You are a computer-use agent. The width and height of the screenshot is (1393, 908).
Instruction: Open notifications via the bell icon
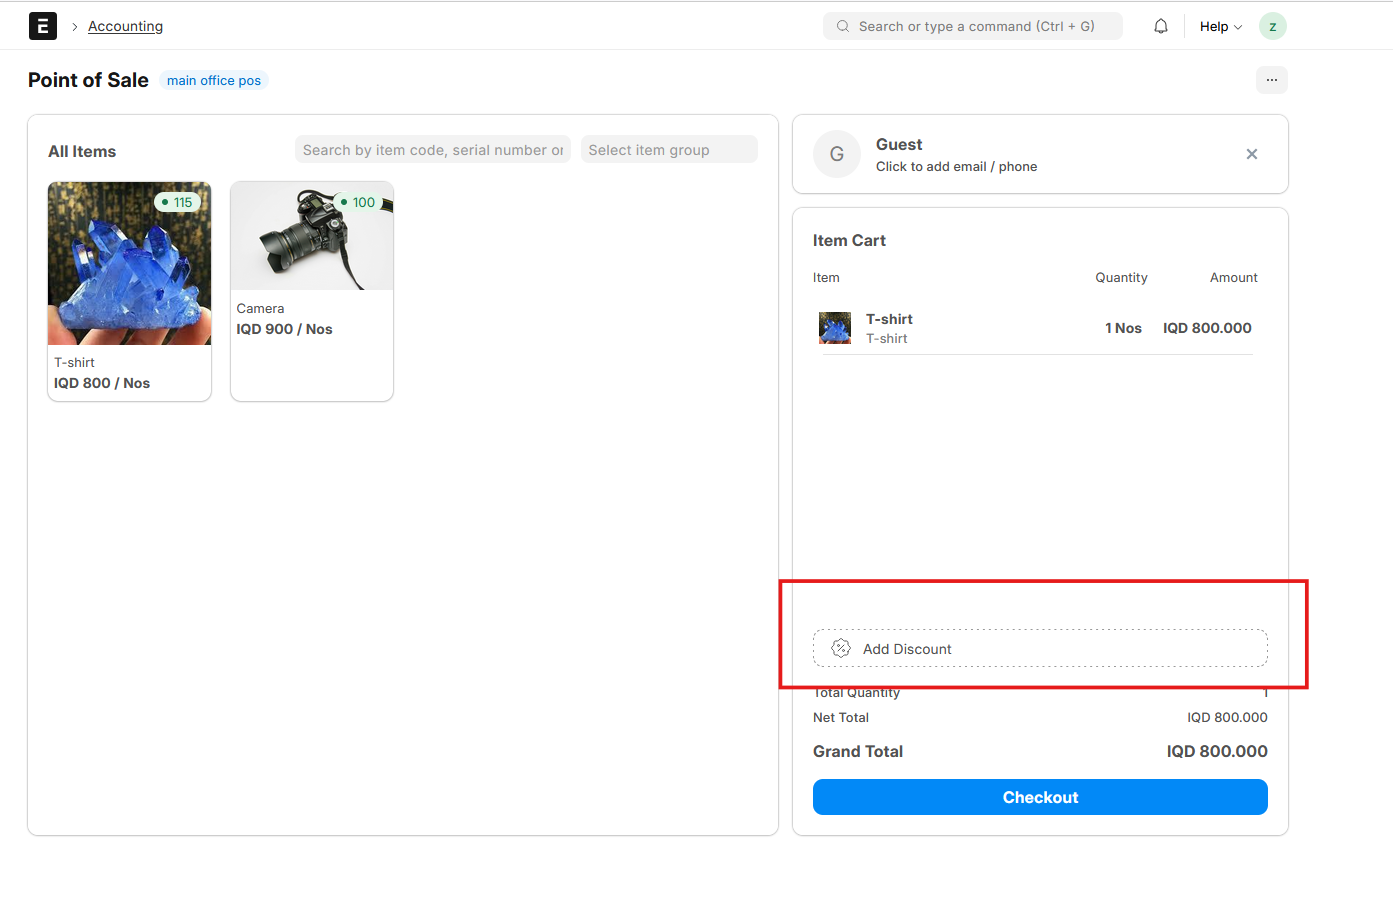coord(1160,25)
